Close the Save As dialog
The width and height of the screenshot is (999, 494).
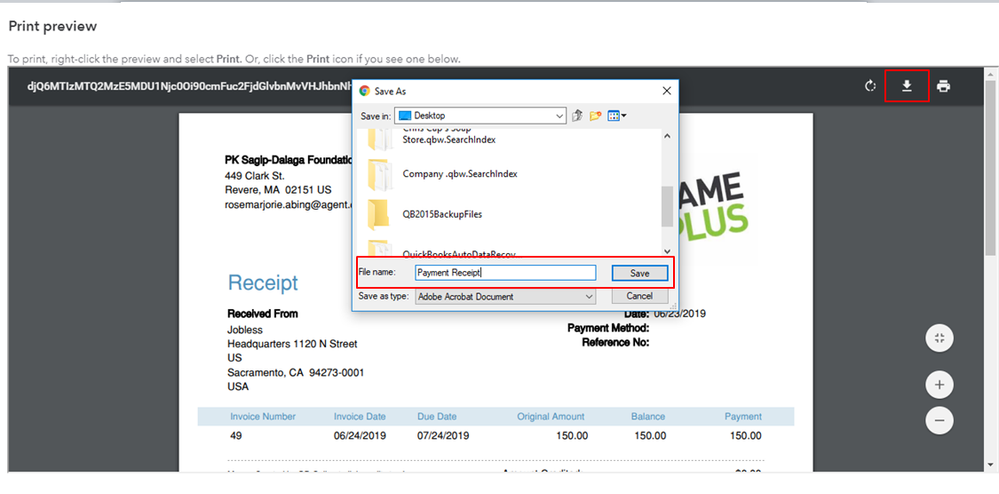coord(666,91)
